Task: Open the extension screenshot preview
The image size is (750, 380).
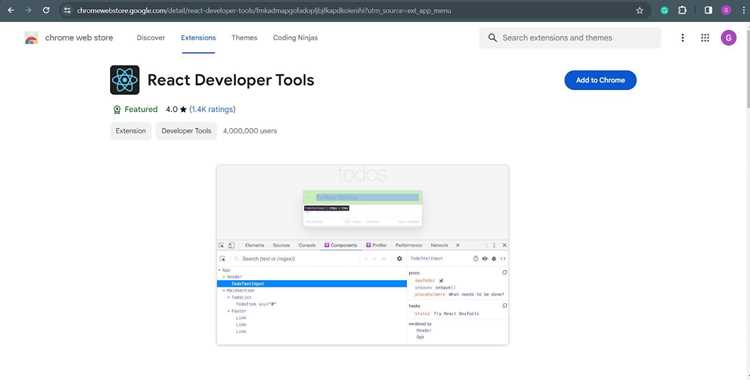Action: (x=363, y=255)
